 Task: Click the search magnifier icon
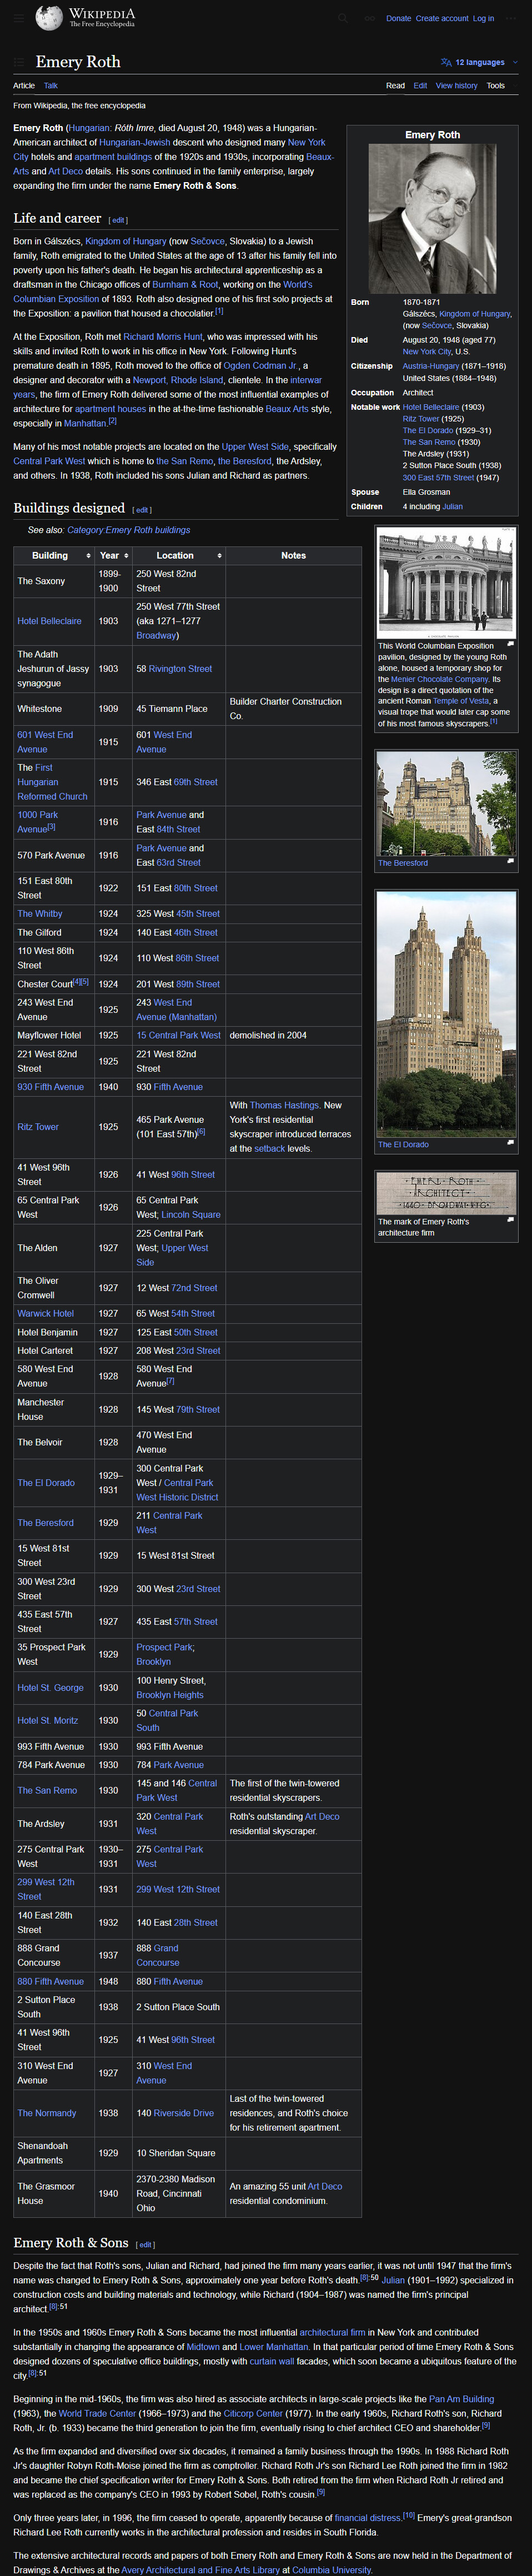[x=342, y=18]
